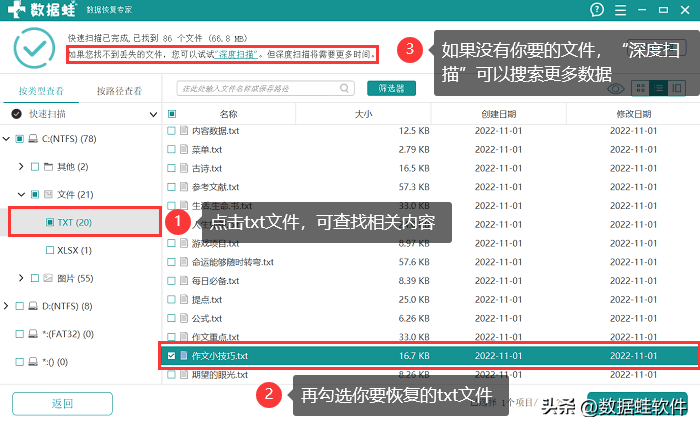Screen dimensions: 700x428
Task: Sort by 名称 column header
Action: point(229,114)
